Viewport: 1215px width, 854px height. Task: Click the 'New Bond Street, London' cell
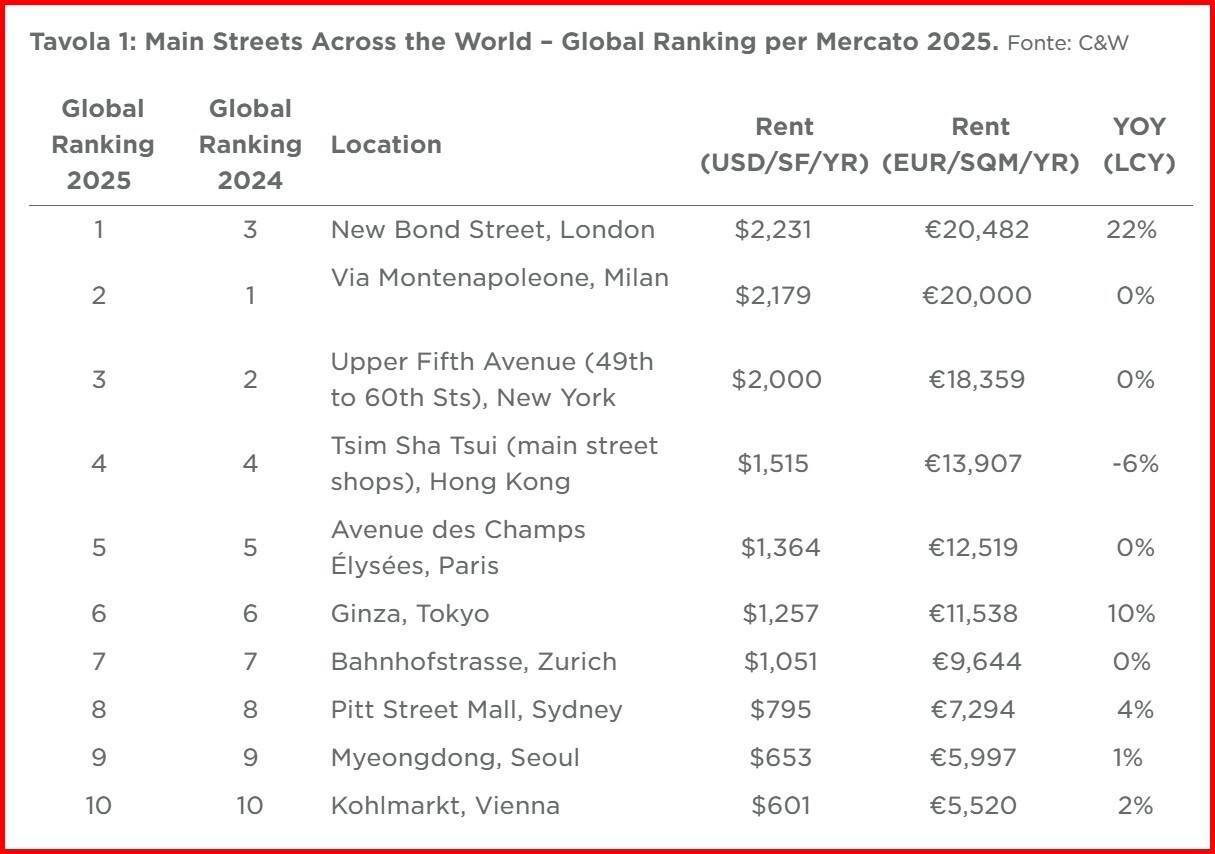coord(493,230)
